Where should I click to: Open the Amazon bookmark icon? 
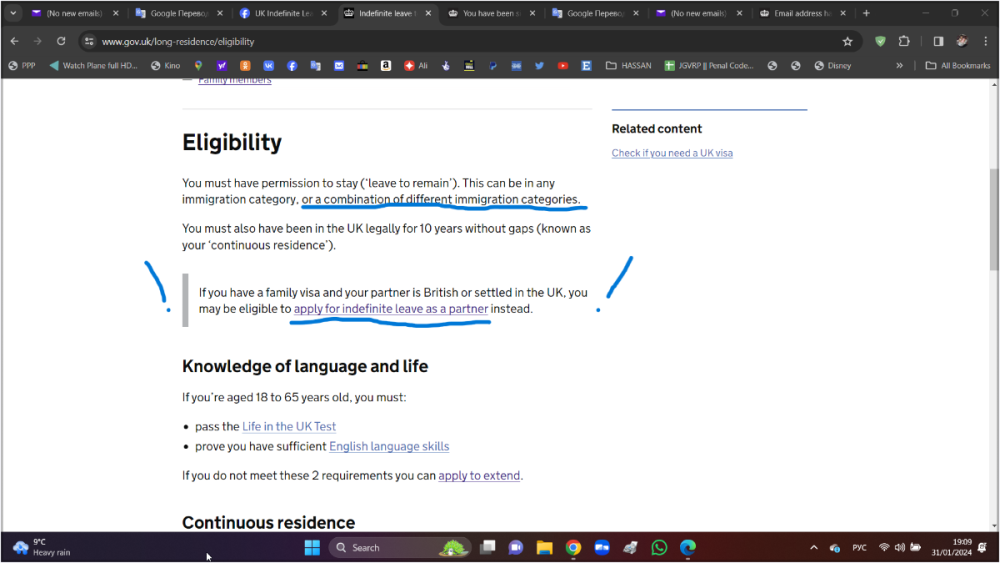pyautogui.click(x=385, y=66)
